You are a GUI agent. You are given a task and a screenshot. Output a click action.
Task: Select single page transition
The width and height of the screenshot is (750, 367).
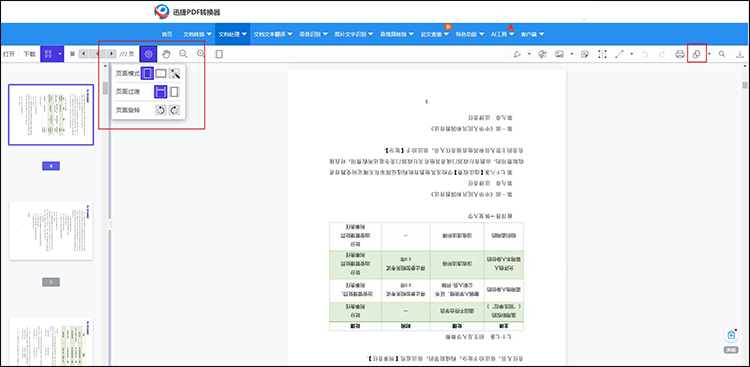coord(175,92)
